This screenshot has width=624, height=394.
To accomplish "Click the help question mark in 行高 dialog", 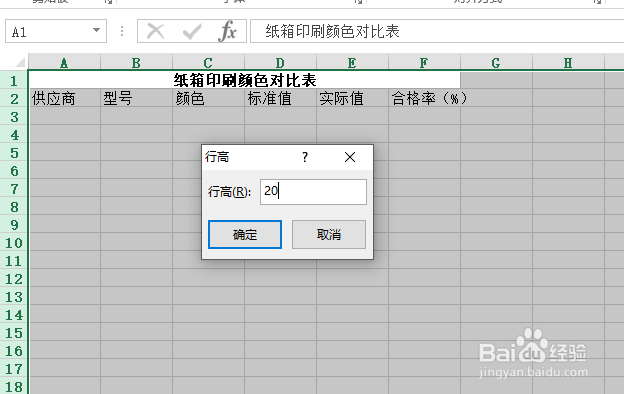I will (x=305, y=157).
